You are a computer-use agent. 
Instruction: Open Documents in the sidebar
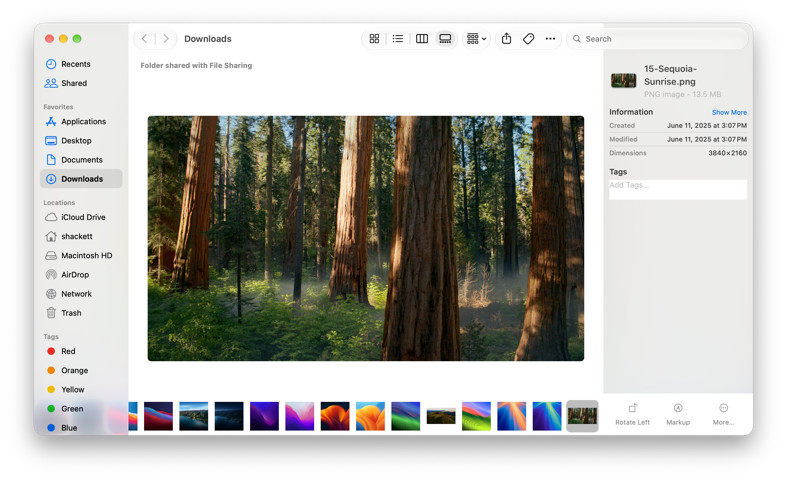click(81, 160)
